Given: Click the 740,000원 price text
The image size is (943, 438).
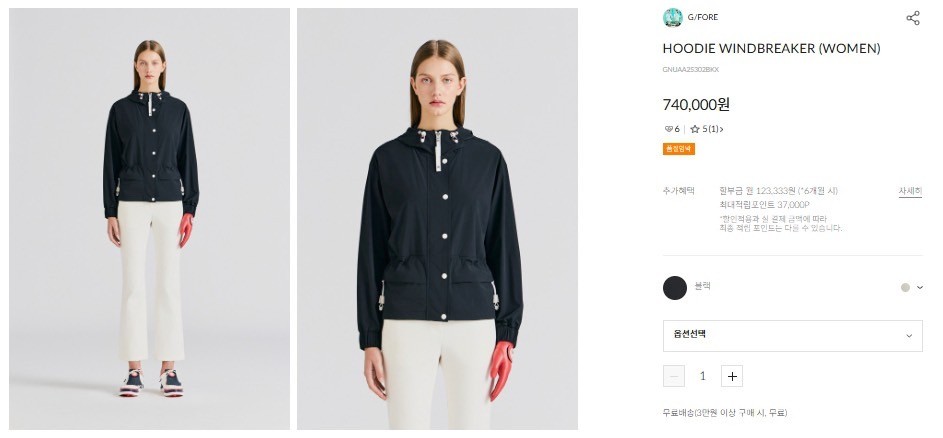Looking at the screenshot, I should [696, 105].
